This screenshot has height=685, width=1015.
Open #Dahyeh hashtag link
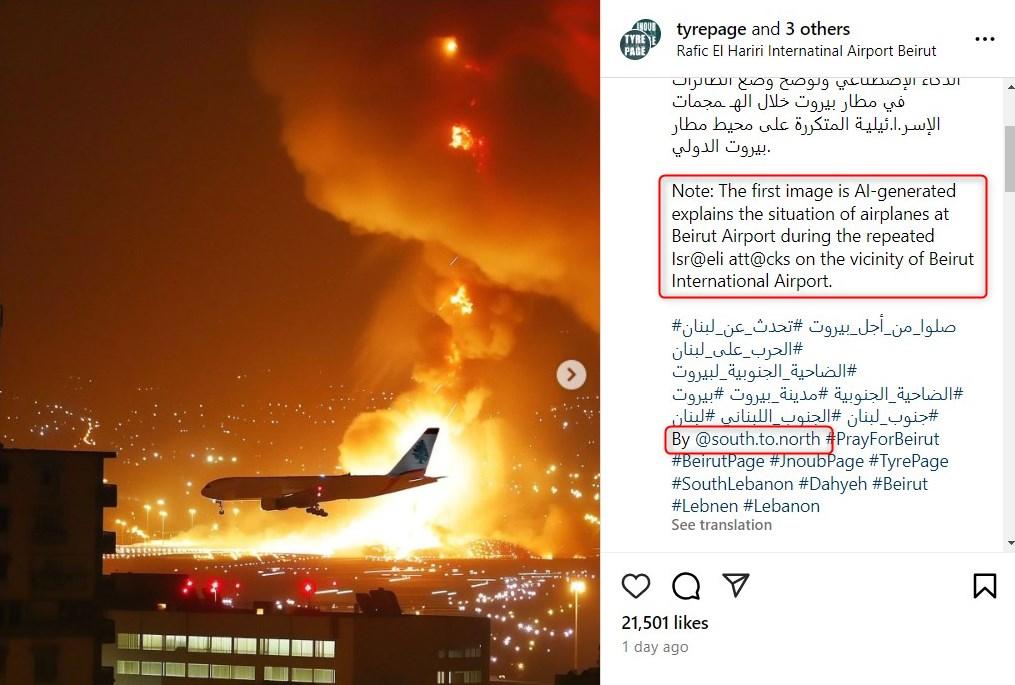[x=832, y=484]
